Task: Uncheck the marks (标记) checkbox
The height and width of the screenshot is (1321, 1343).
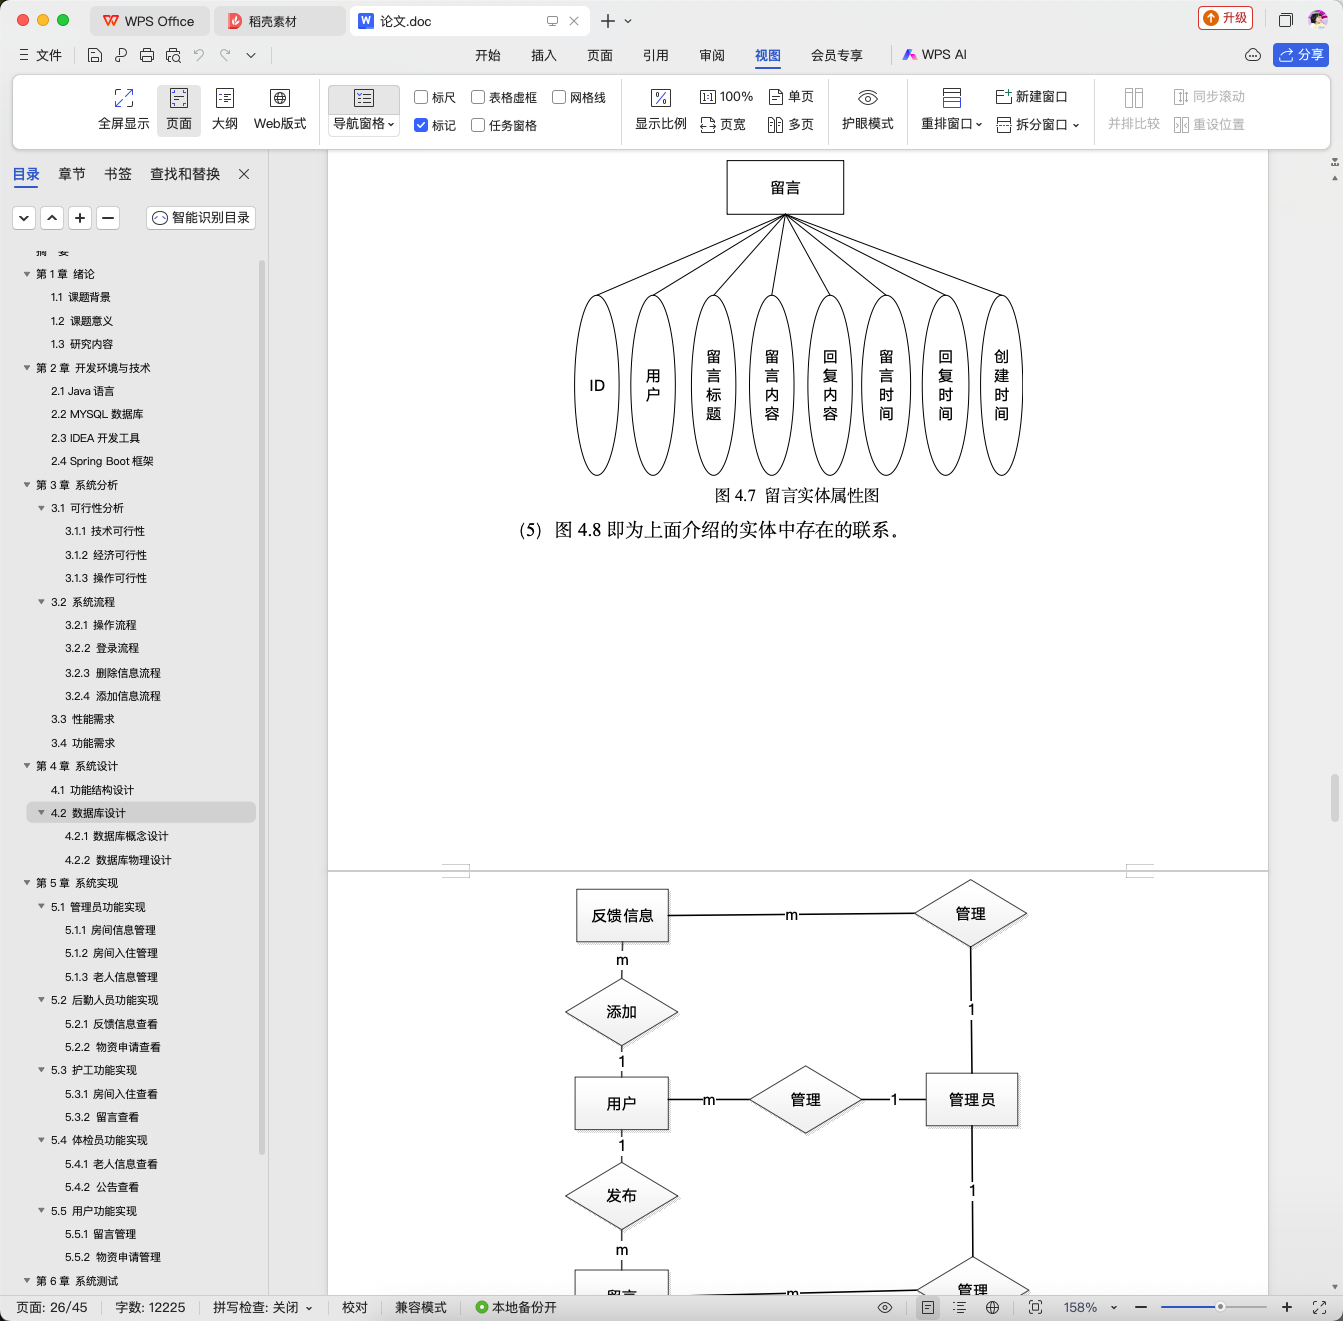Action: (421, 125)
